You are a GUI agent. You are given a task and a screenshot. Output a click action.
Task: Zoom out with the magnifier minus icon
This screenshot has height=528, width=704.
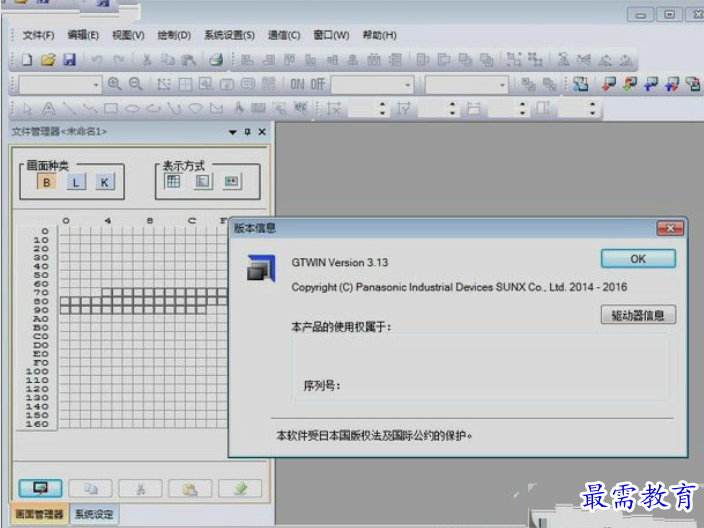point(136,84)
